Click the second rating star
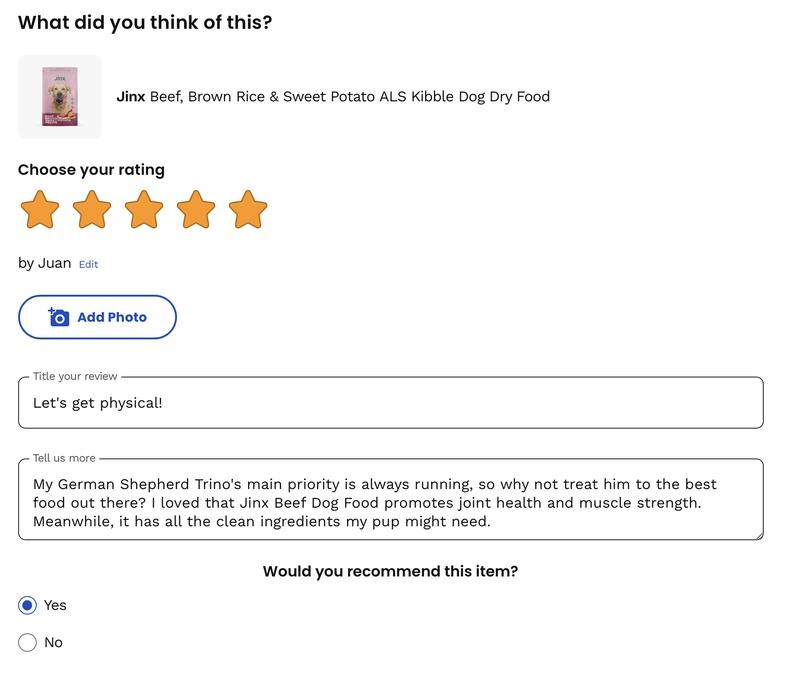 click(x=92, y=210)
